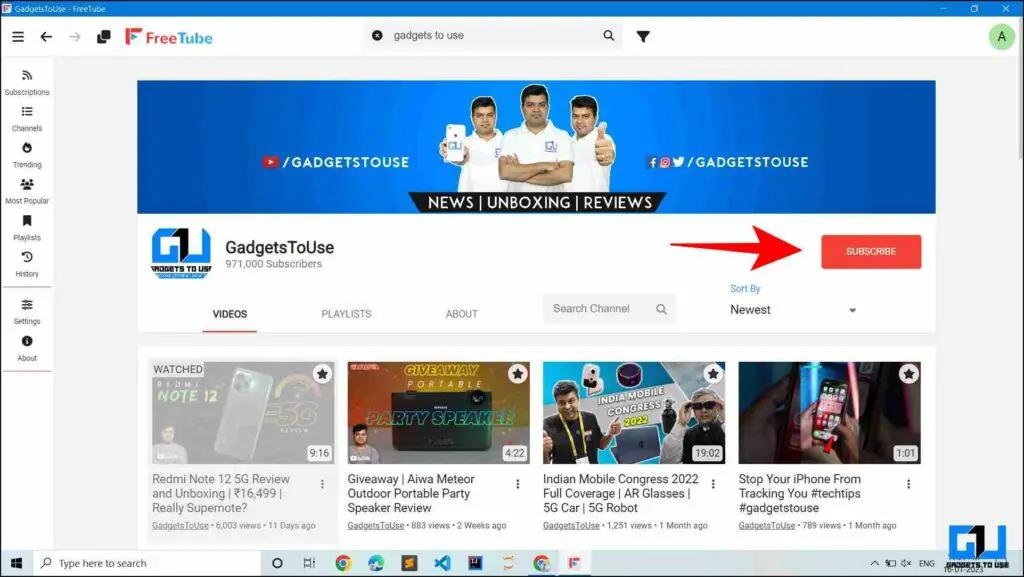Click the GadgetsToUse channel avatar
Viewport: 1024px width, 577px height.
pos(182,253)
